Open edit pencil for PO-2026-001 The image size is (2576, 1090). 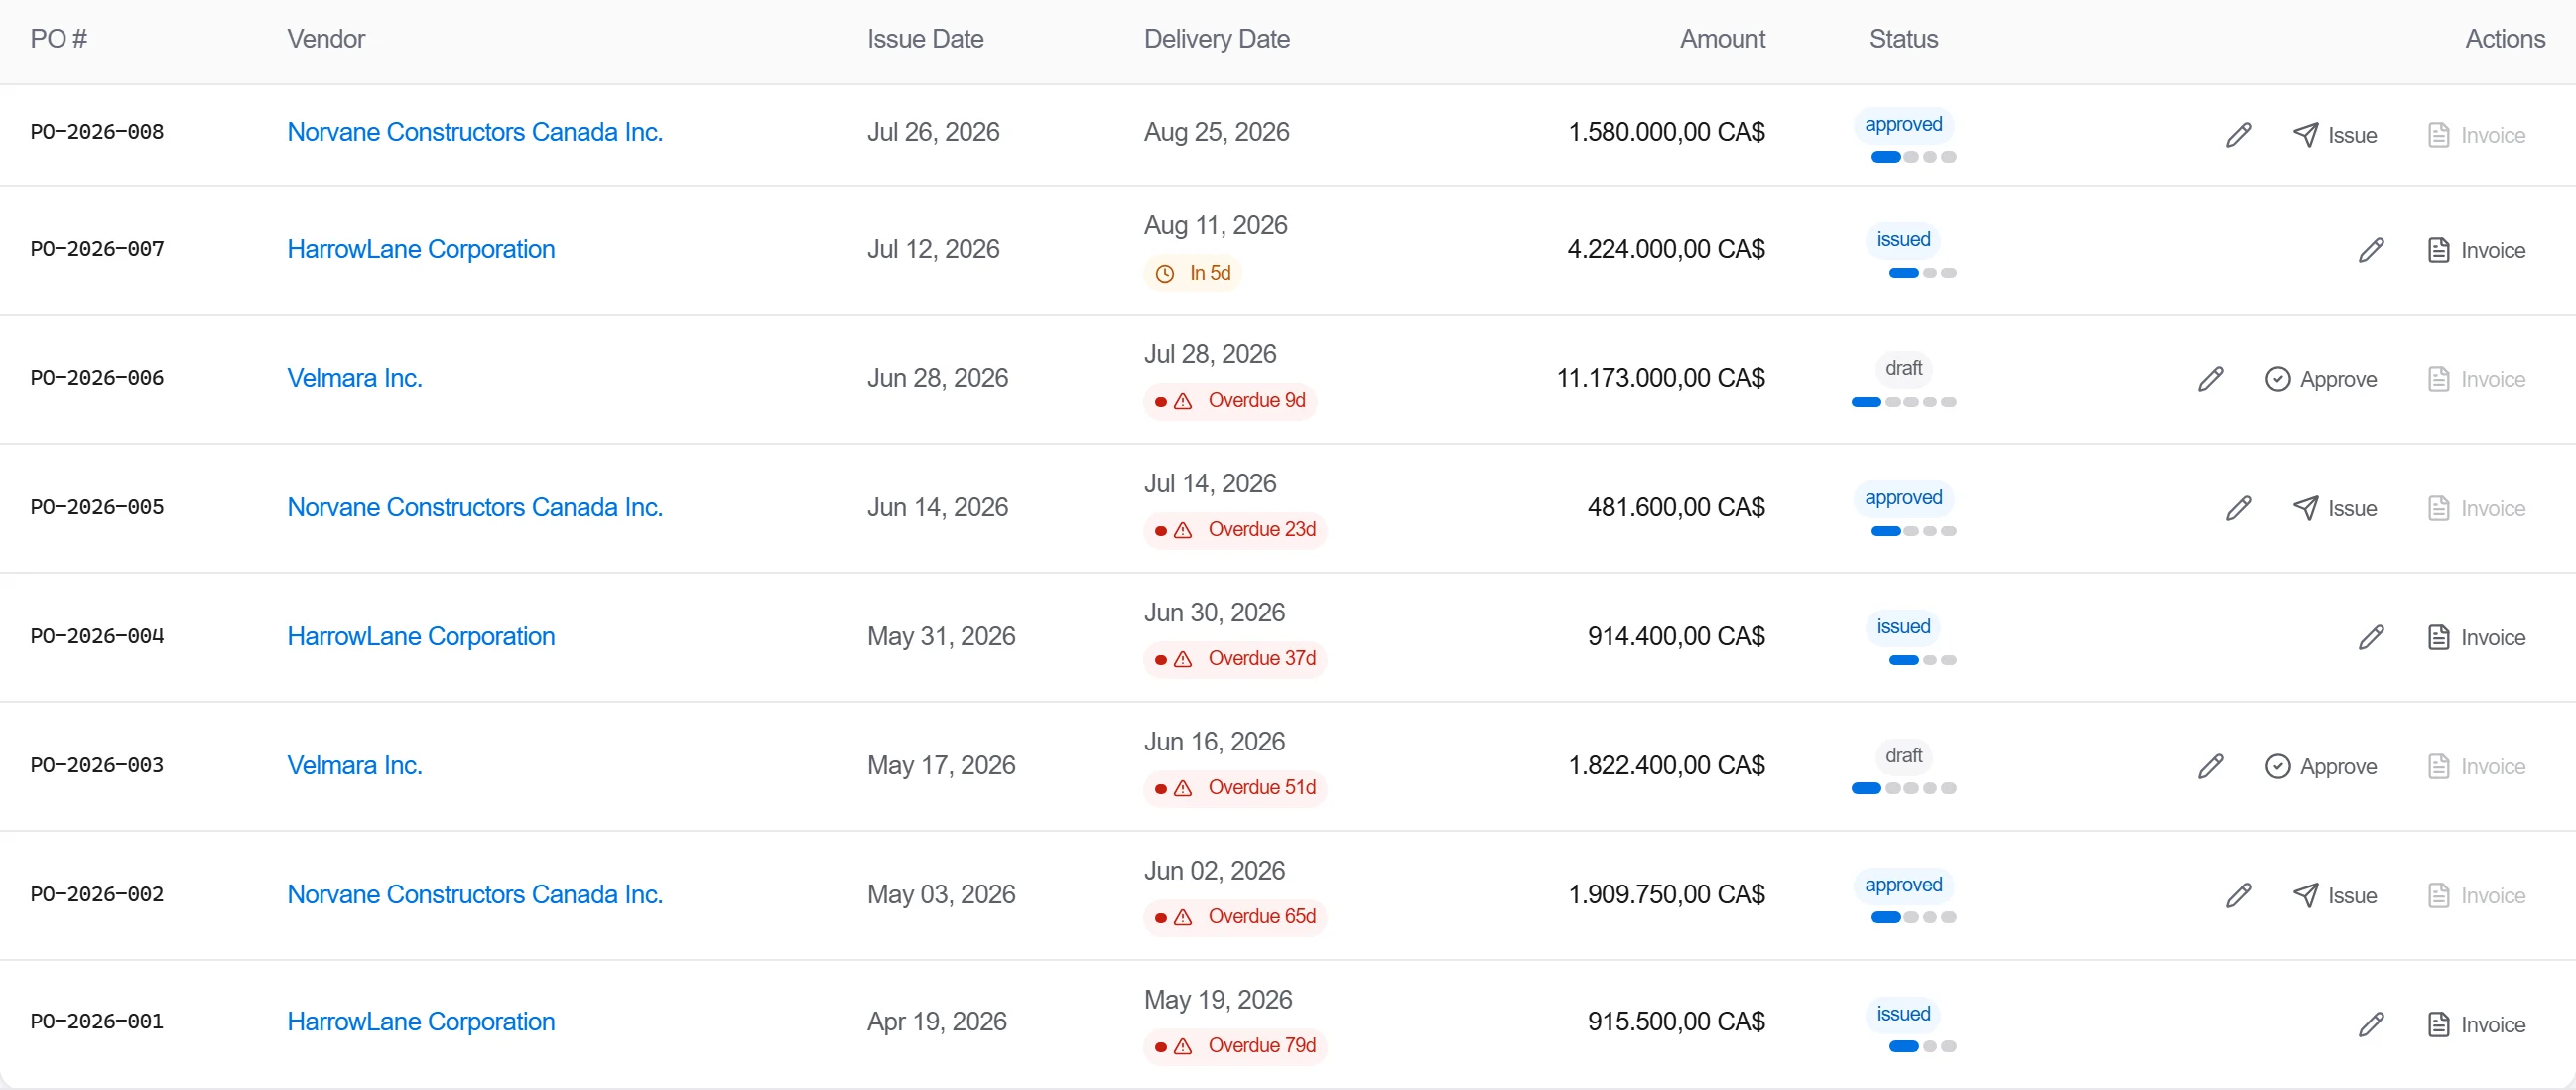2371,1024
